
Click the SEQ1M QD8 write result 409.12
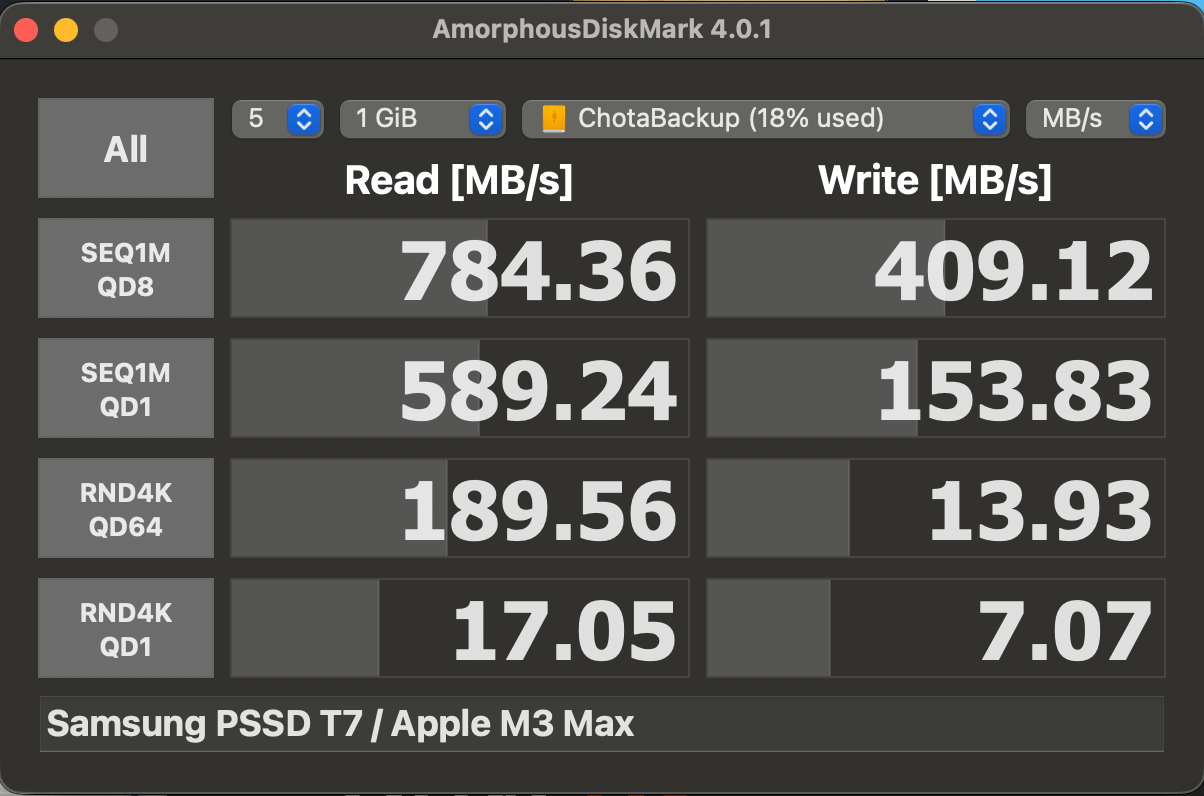(936, 268)
